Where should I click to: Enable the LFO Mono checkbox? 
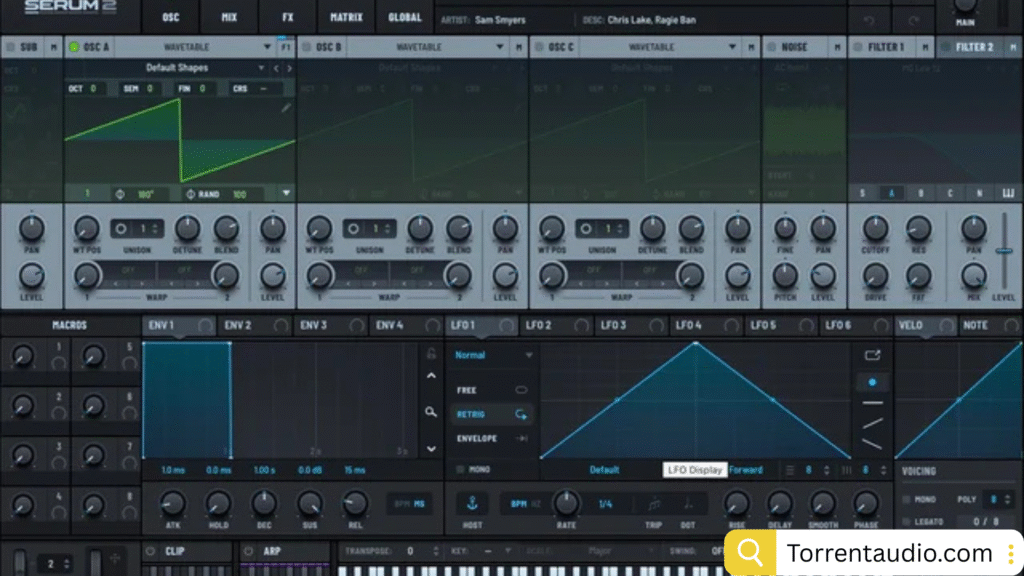click(460, 469)
